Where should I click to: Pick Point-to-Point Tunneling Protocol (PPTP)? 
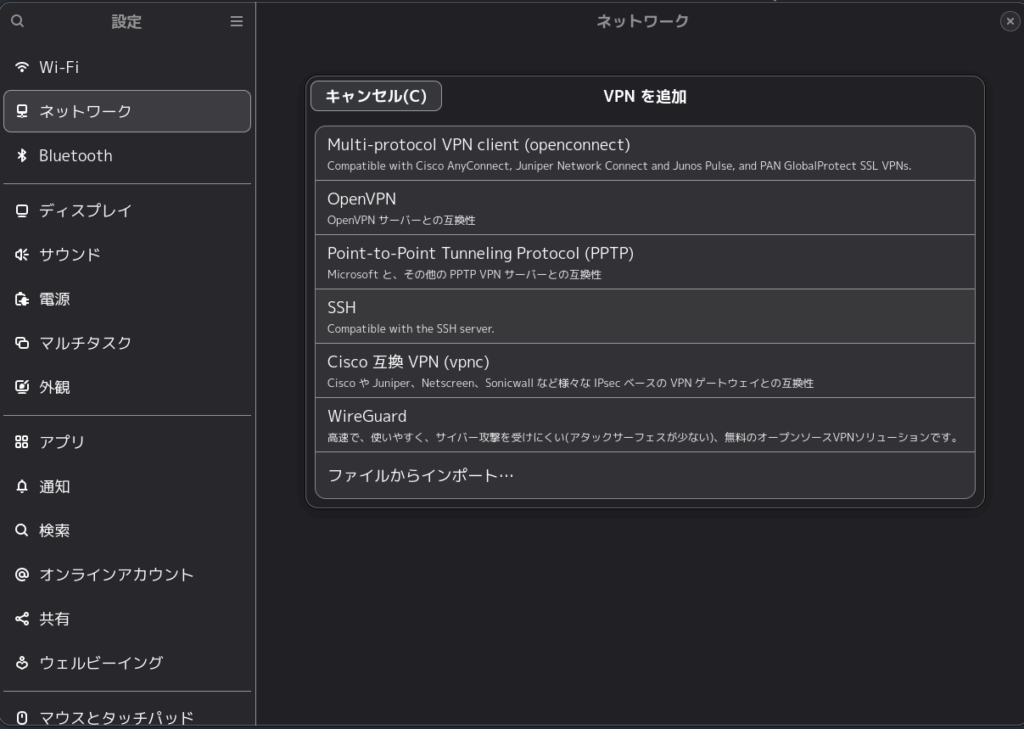[645, 262]
